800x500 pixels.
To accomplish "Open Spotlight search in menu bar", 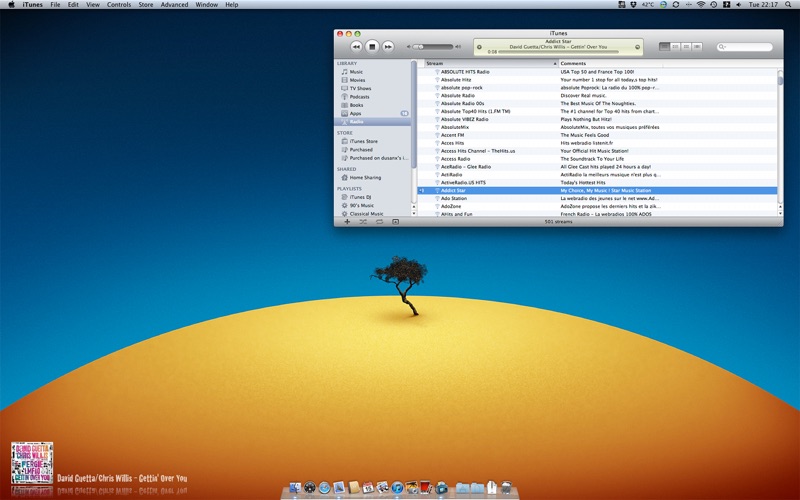I will pos(789,5).
